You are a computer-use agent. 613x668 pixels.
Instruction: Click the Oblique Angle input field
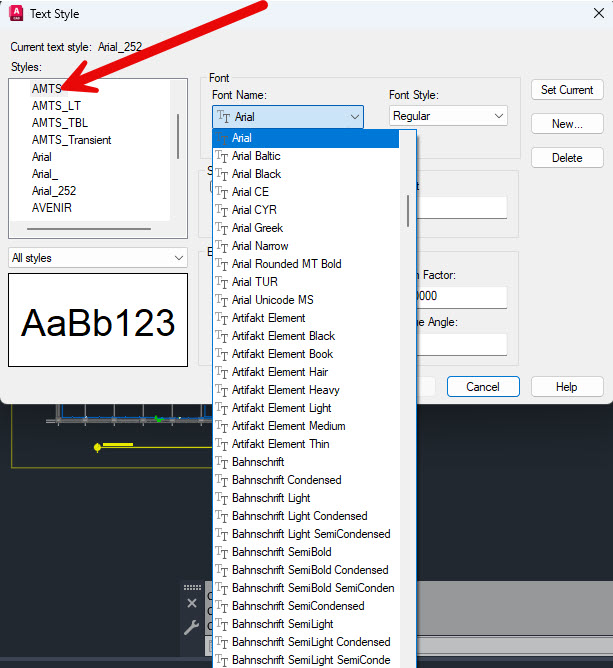click(462, 344)
